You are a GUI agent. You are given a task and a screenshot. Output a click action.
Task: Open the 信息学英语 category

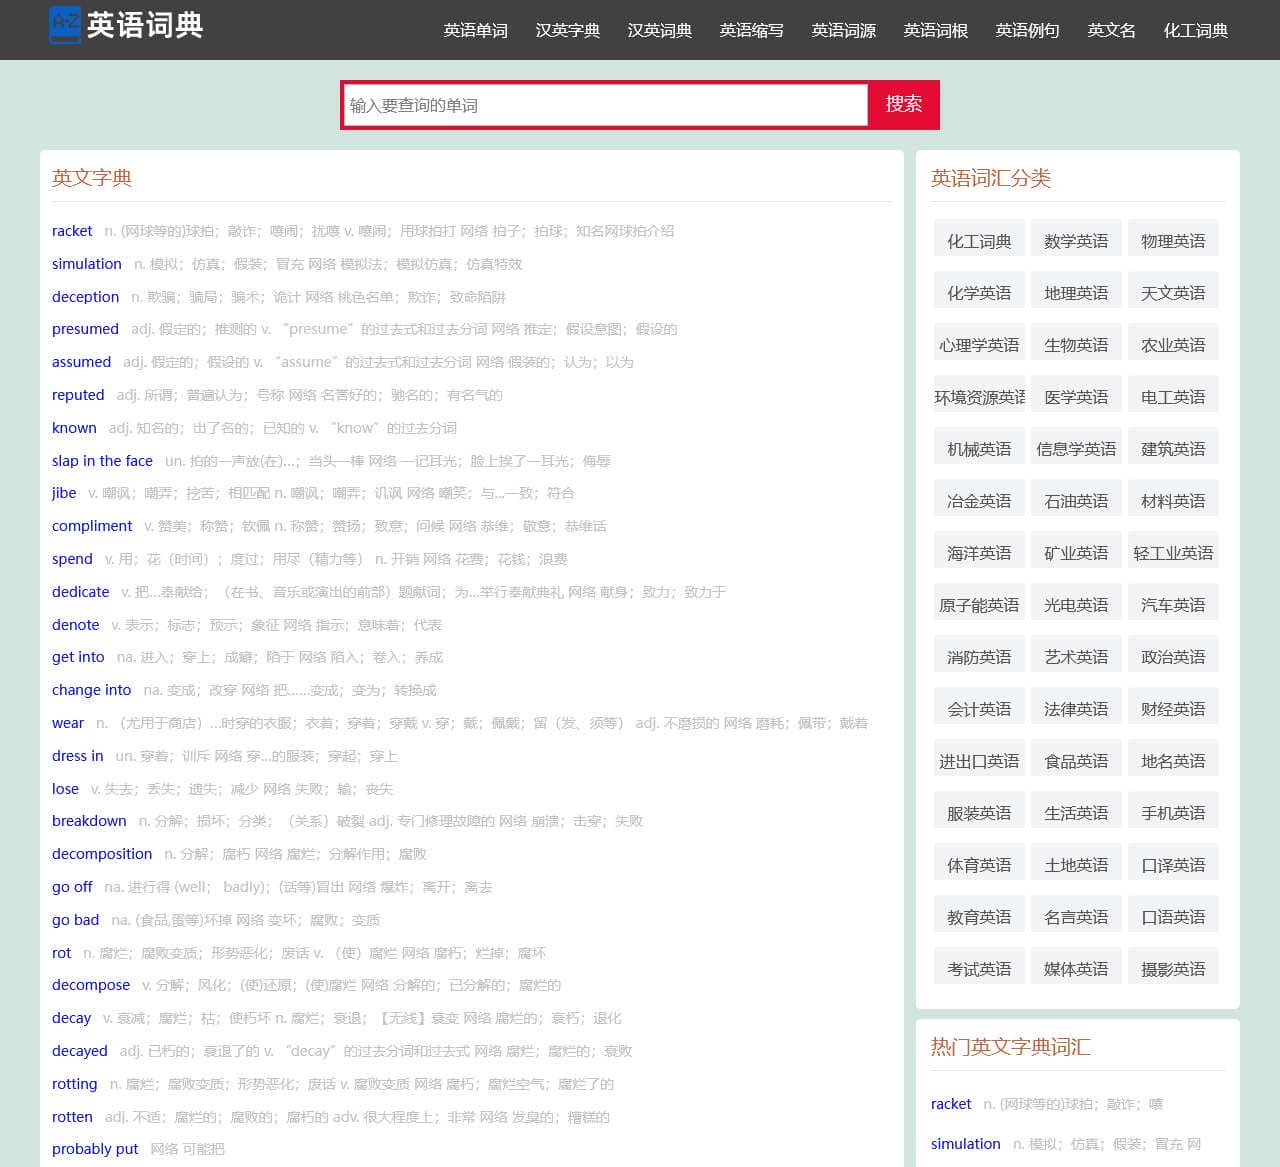click(1076, 449)
